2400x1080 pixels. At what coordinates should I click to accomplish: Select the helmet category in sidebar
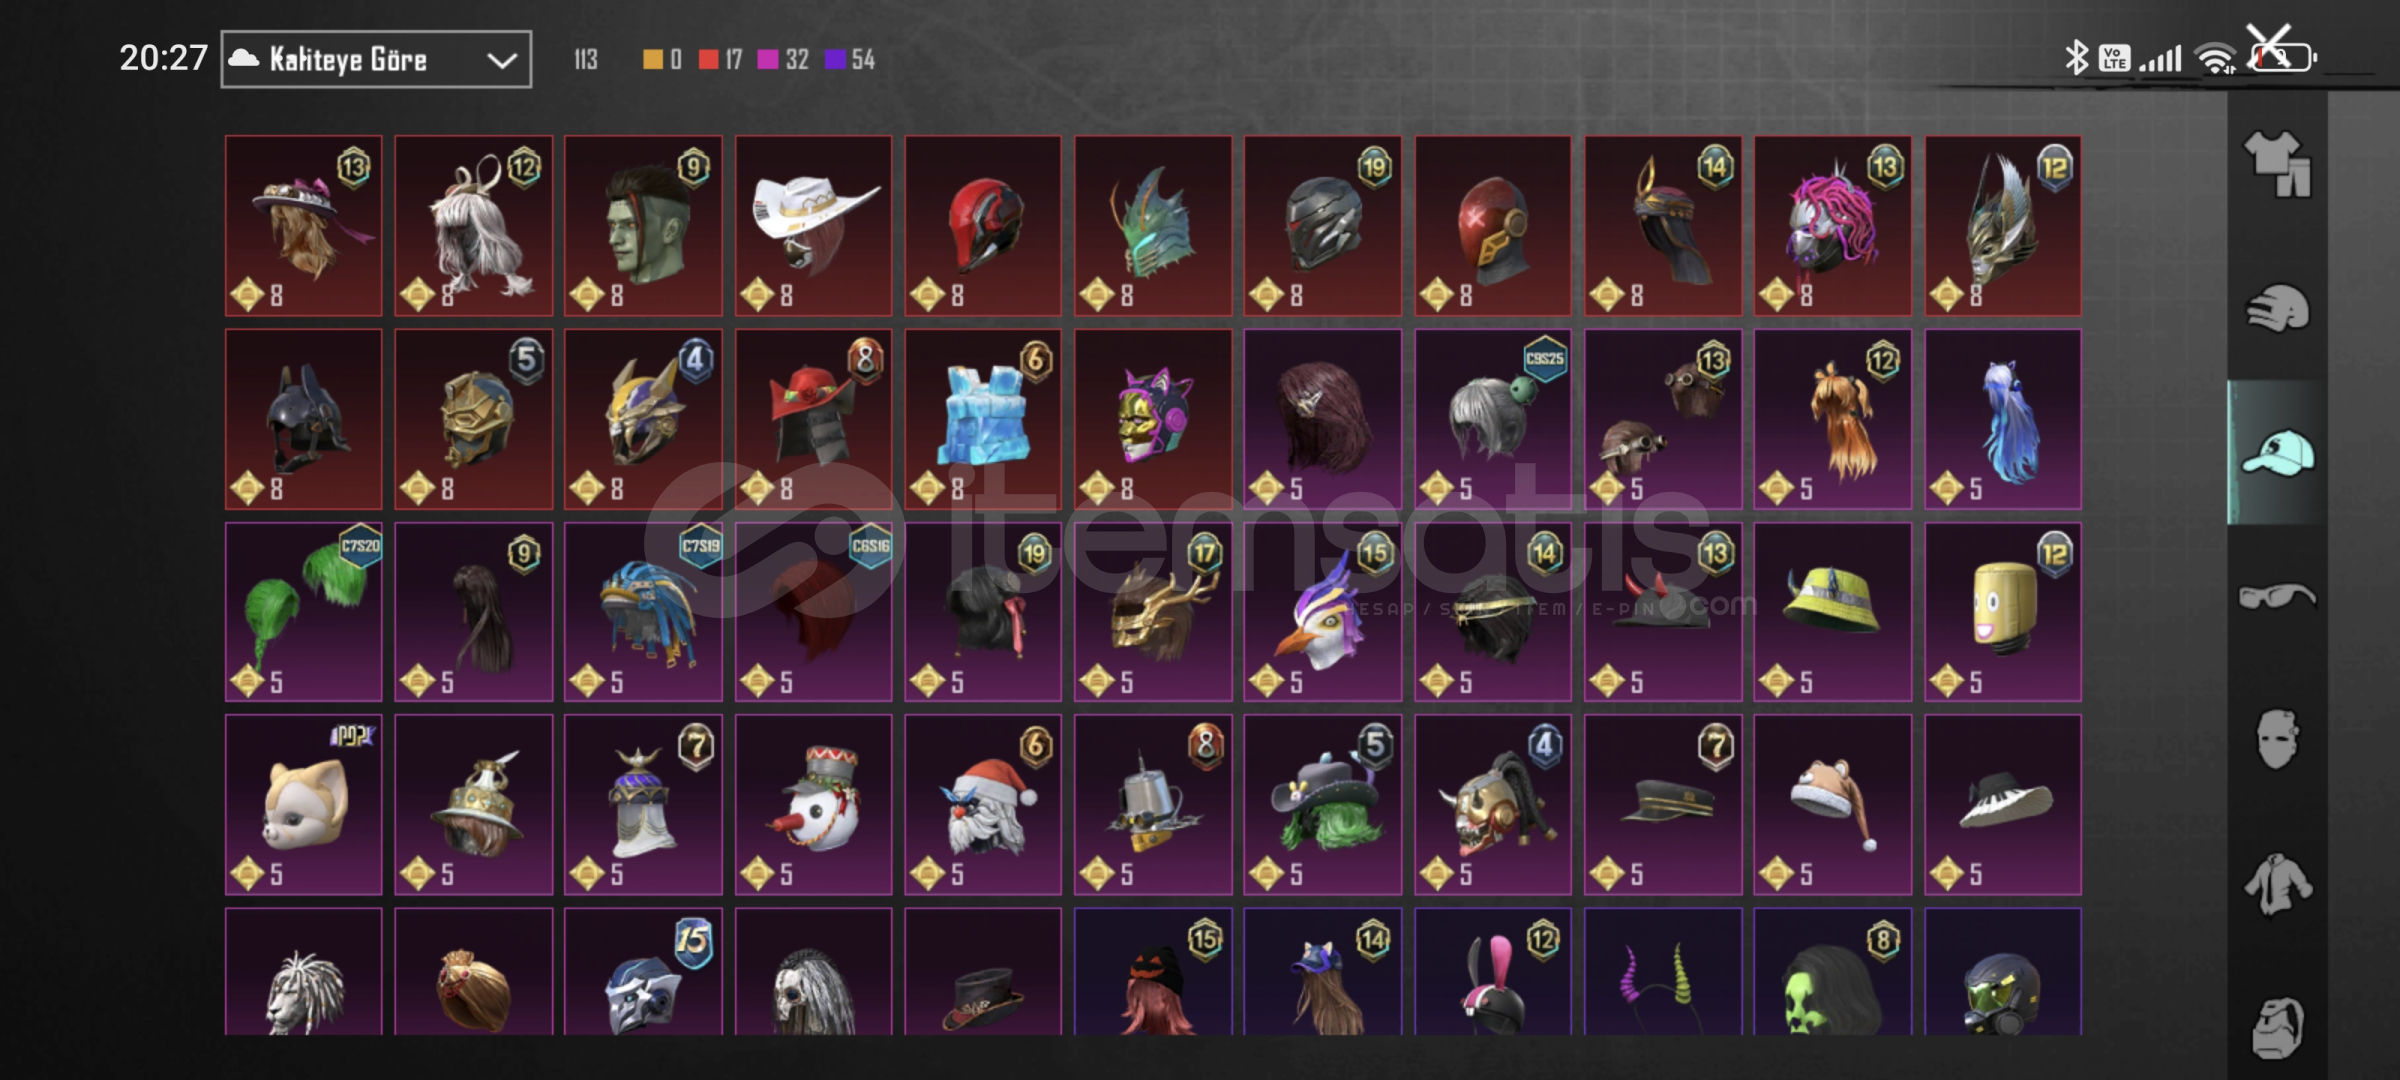click(x=2277, y=308)
